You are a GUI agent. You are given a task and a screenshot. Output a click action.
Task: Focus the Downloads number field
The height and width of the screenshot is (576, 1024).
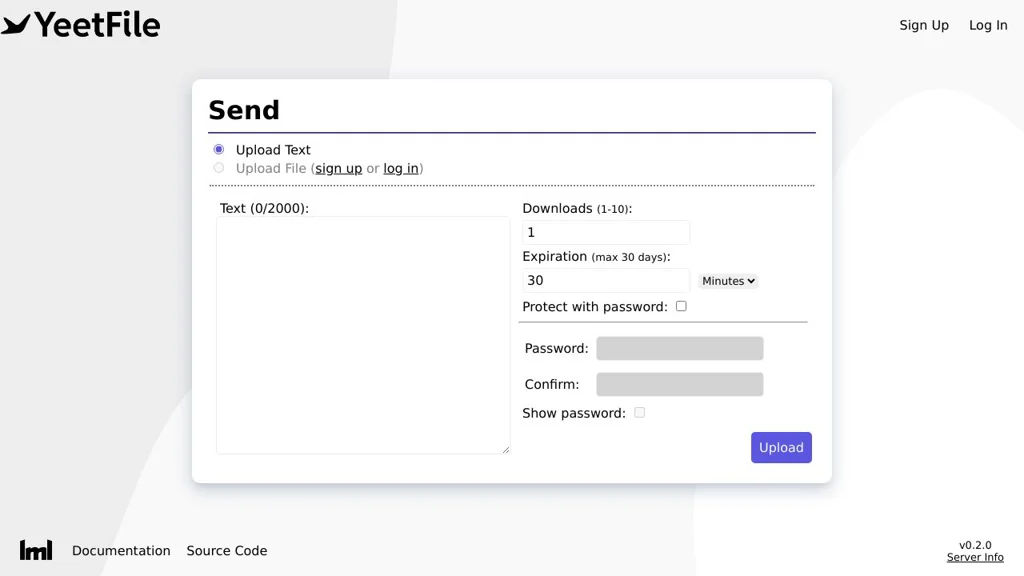tap(606, 232)
